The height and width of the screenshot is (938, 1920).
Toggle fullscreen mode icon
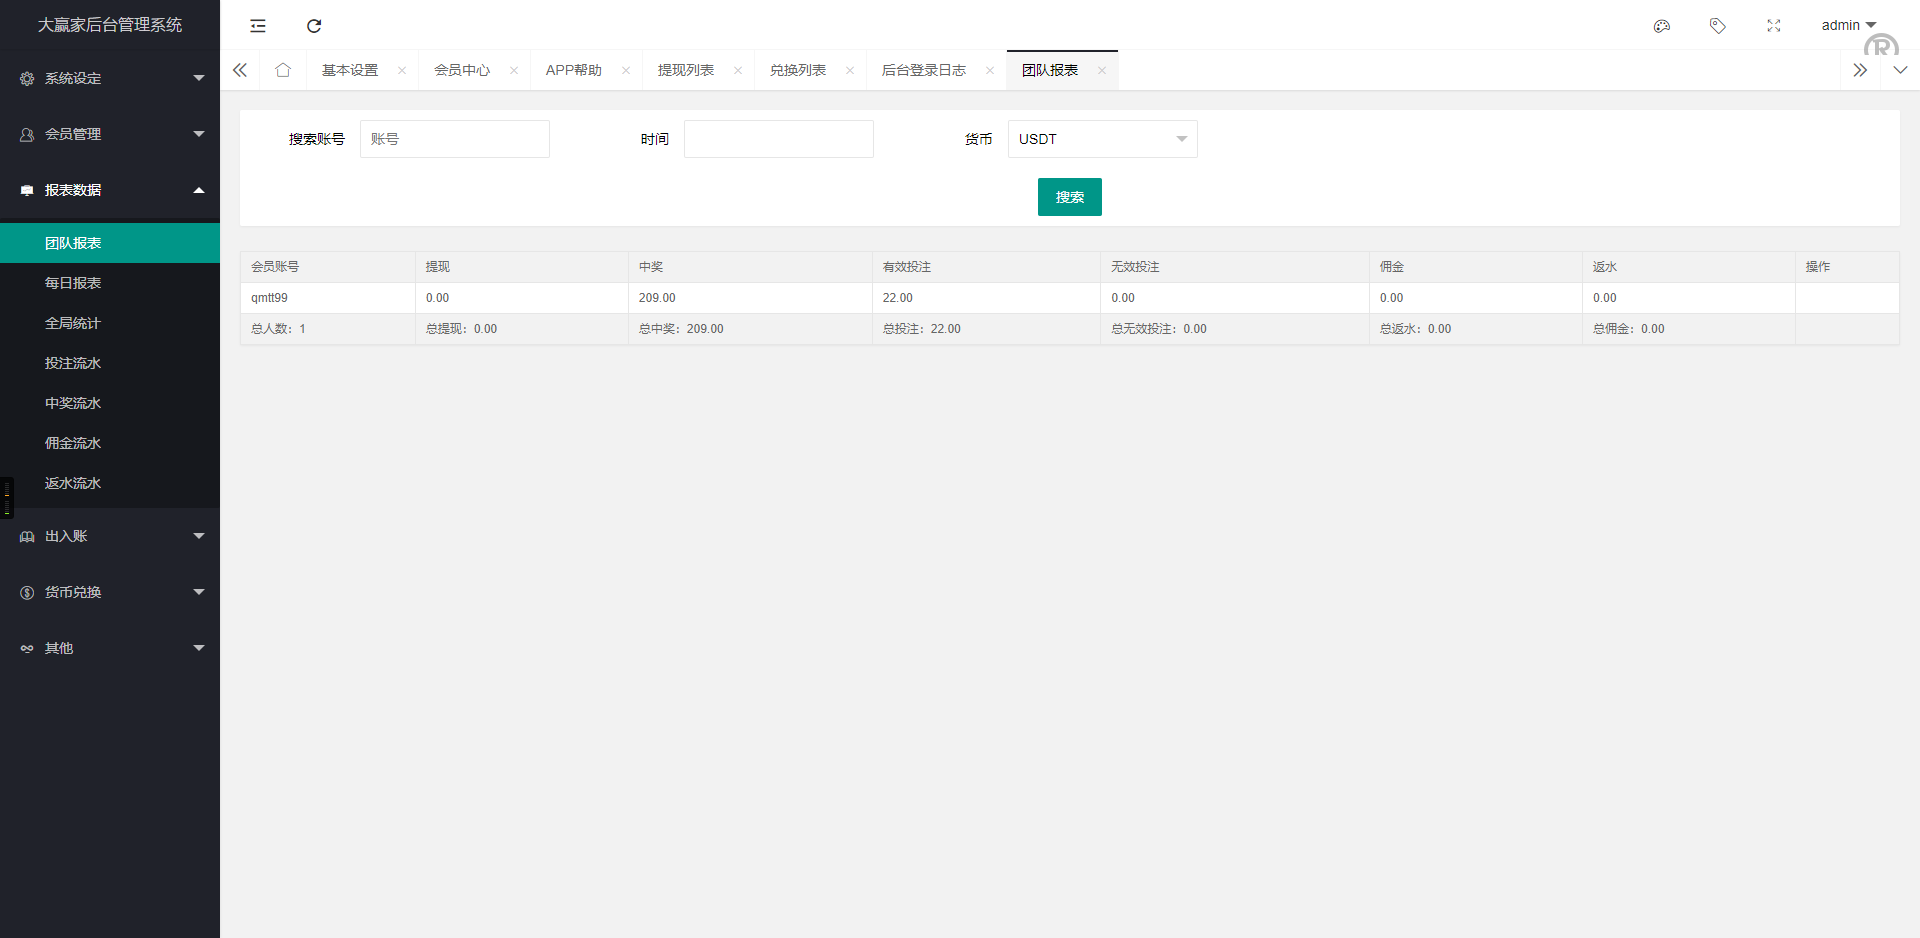coord(1774,26)
